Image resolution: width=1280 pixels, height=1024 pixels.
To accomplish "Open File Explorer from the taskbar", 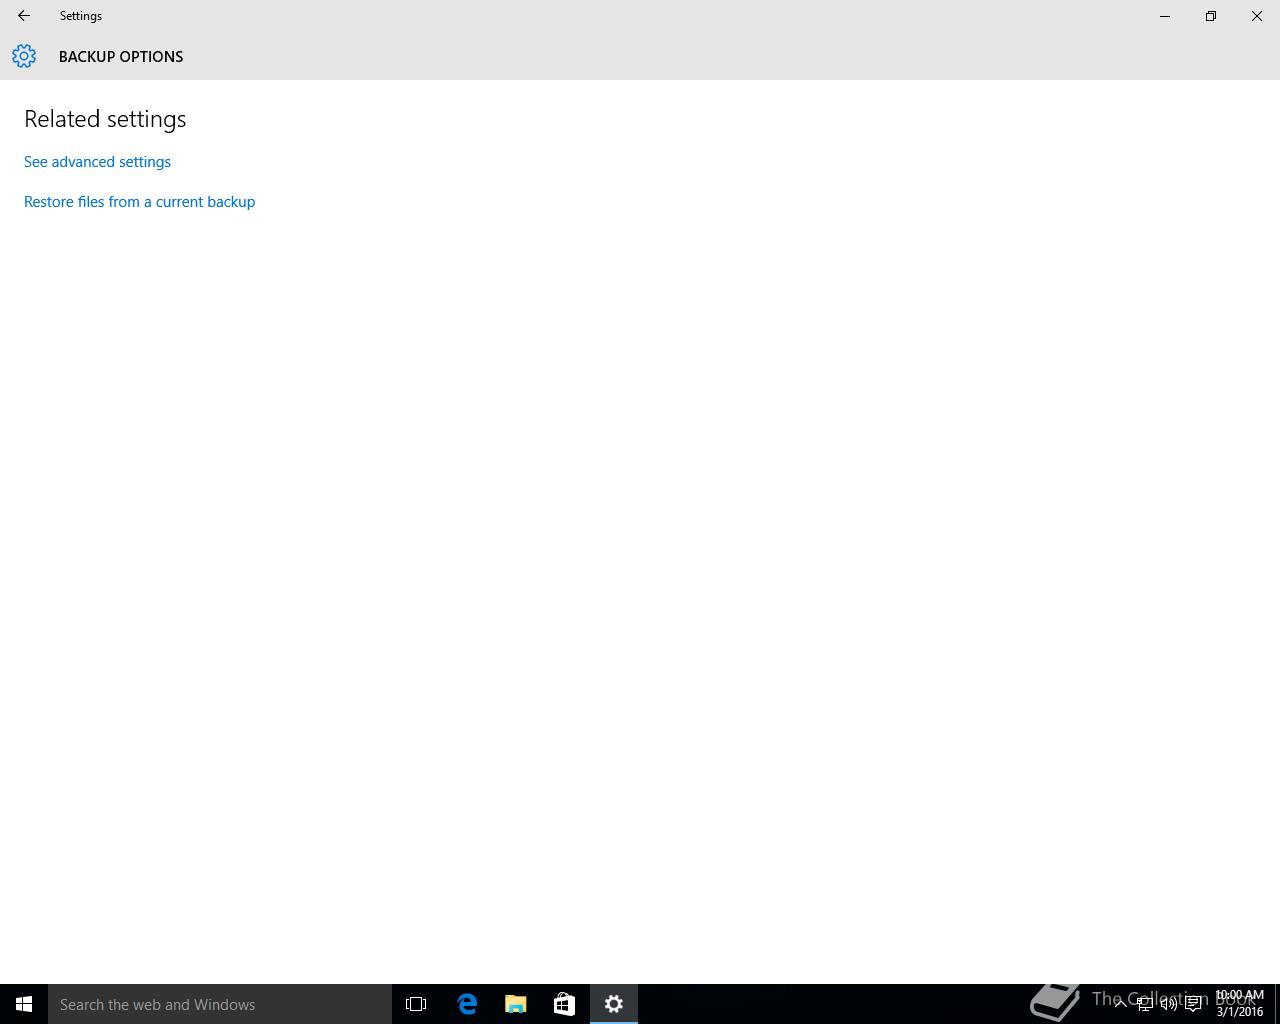I will click(x=515, y=1004).
